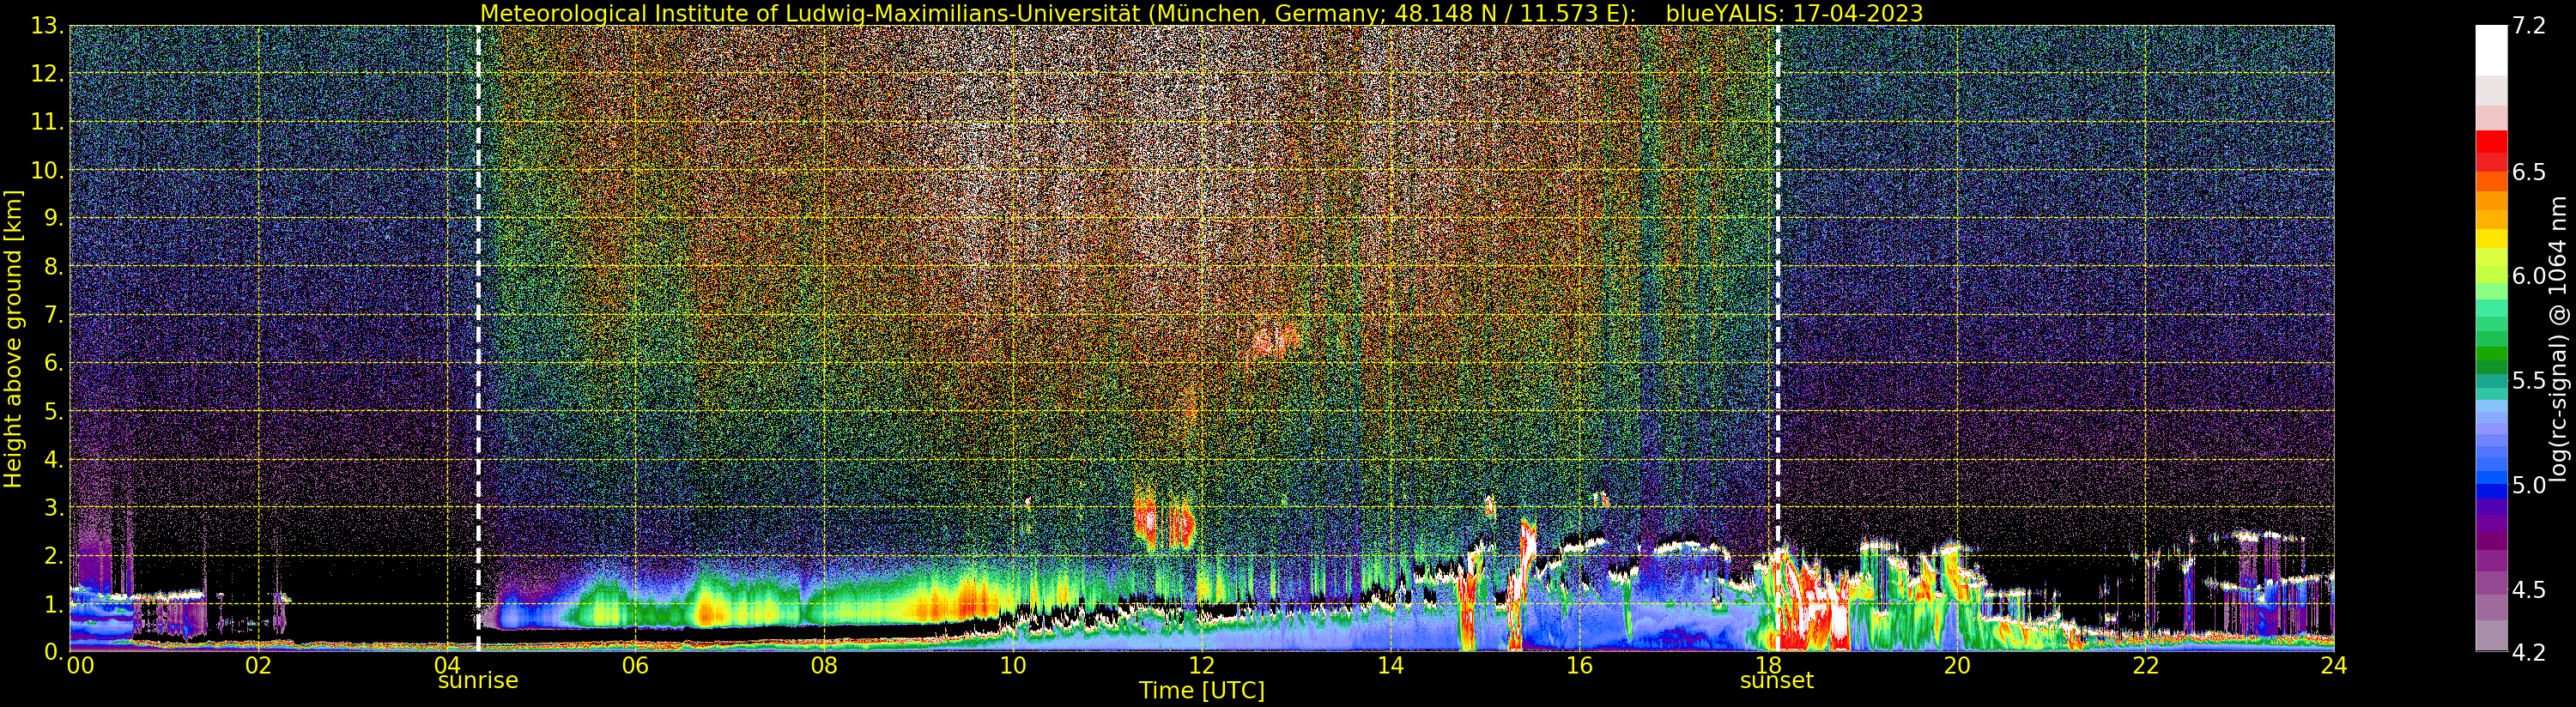Click the '10' time tick label
The width and height of the screenshot is (2576, 707).
[x=1013, y=666]
